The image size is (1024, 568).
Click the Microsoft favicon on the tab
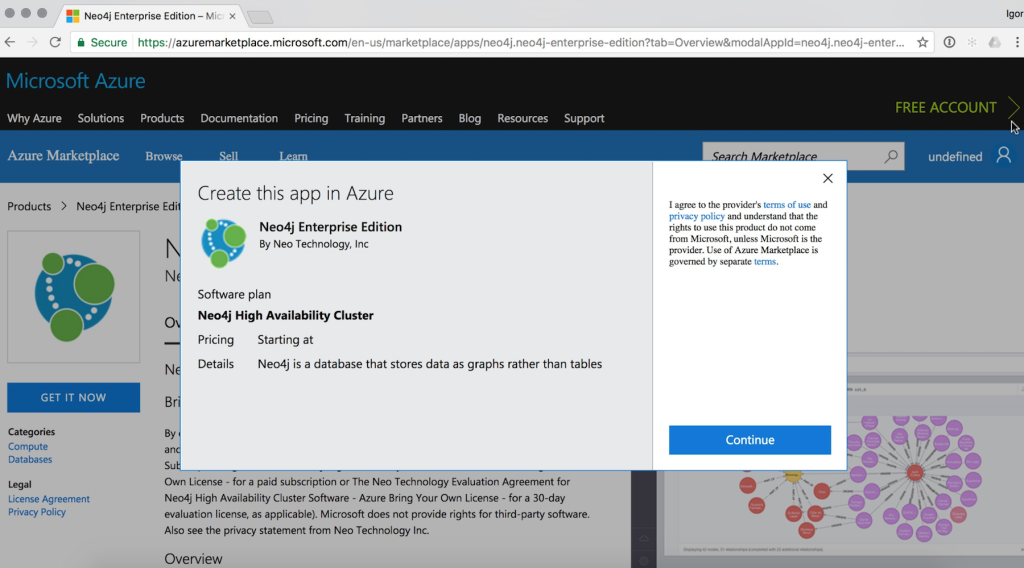tap(72, 16)
